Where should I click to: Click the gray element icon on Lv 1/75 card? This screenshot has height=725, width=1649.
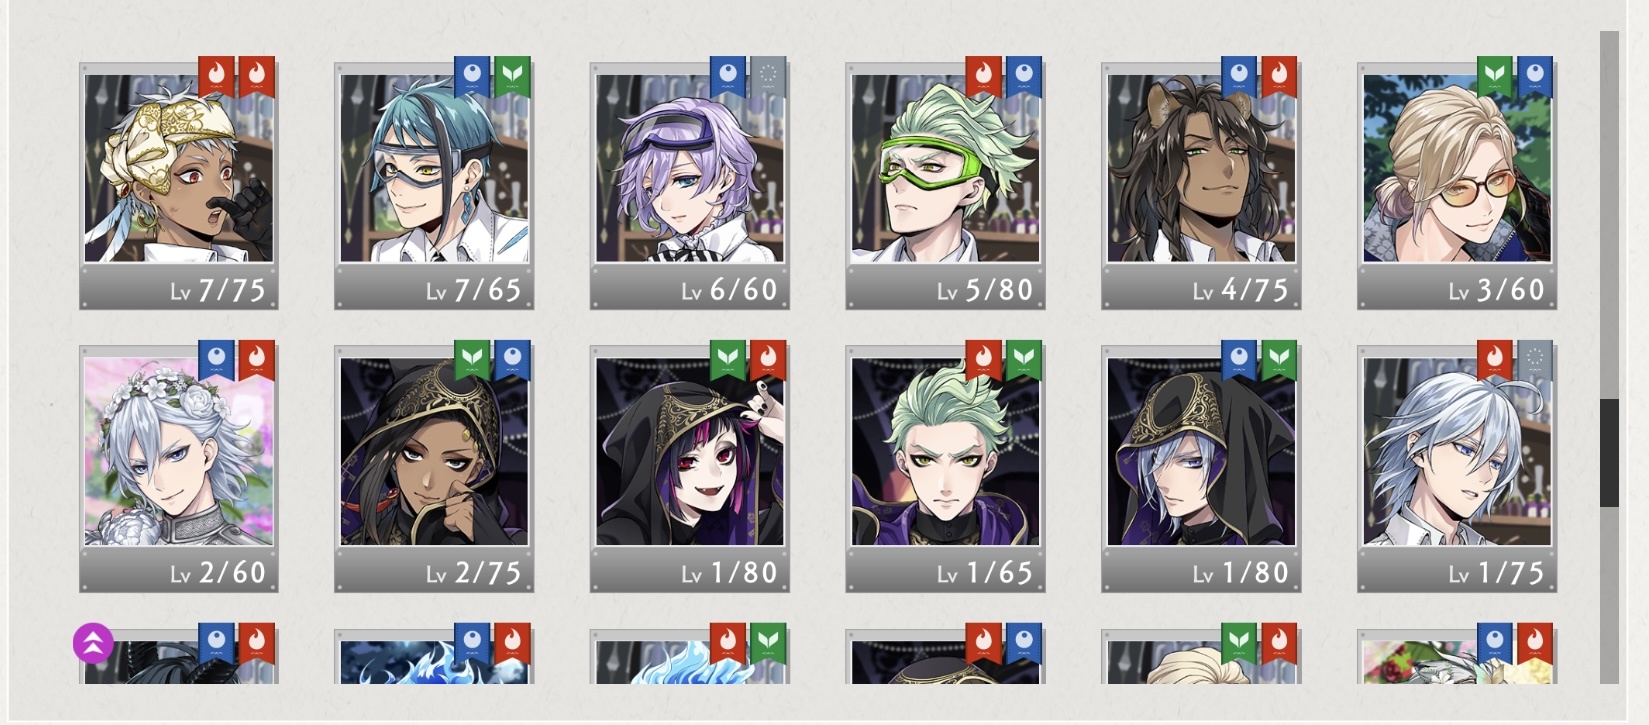coord(1535,360)
